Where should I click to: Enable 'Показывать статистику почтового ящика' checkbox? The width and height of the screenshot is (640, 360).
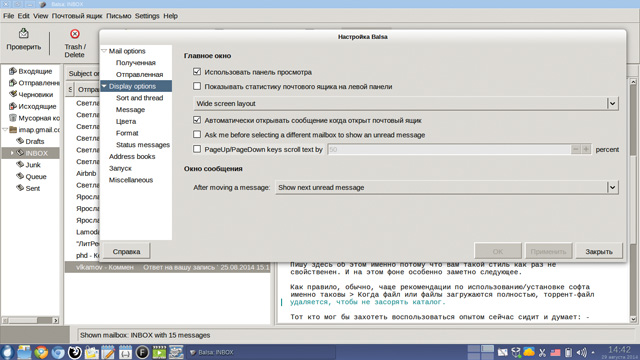[197, 86]
